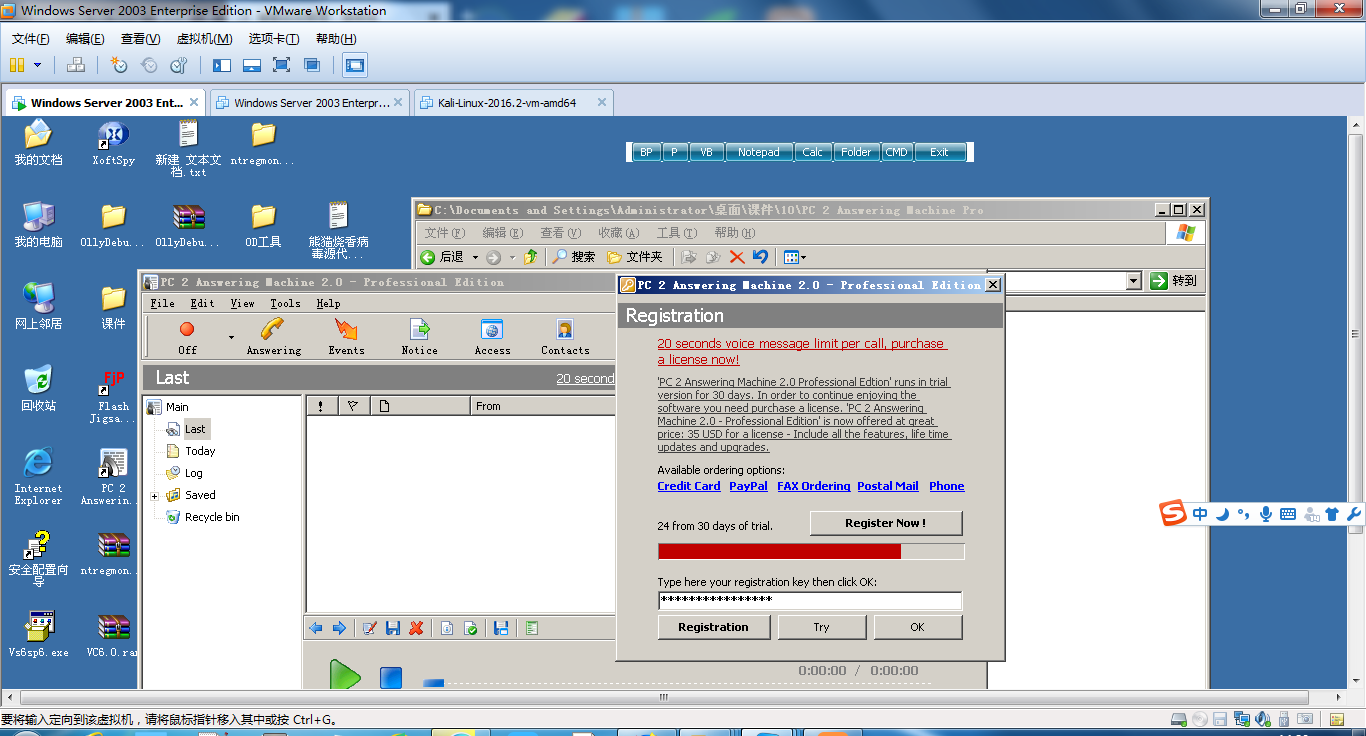The height and width of the screenshot is (736, 1366).
Task: Open the Answering toolbar item
Action: point(274,336)
